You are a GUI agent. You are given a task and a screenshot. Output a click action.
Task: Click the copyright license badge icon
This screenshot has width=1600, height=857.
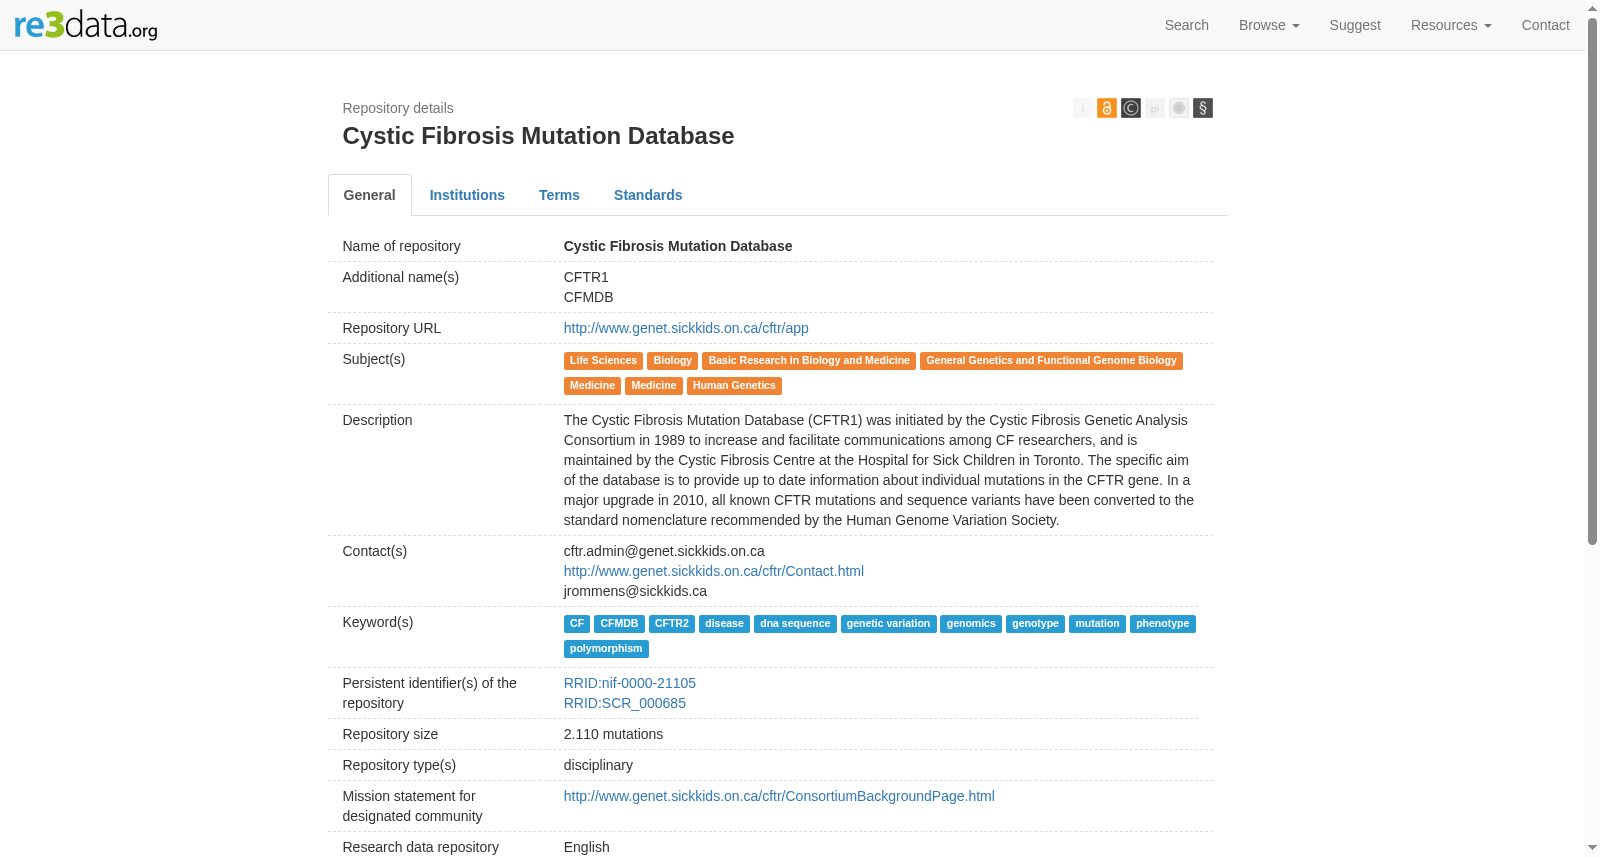coord(1130,108)
